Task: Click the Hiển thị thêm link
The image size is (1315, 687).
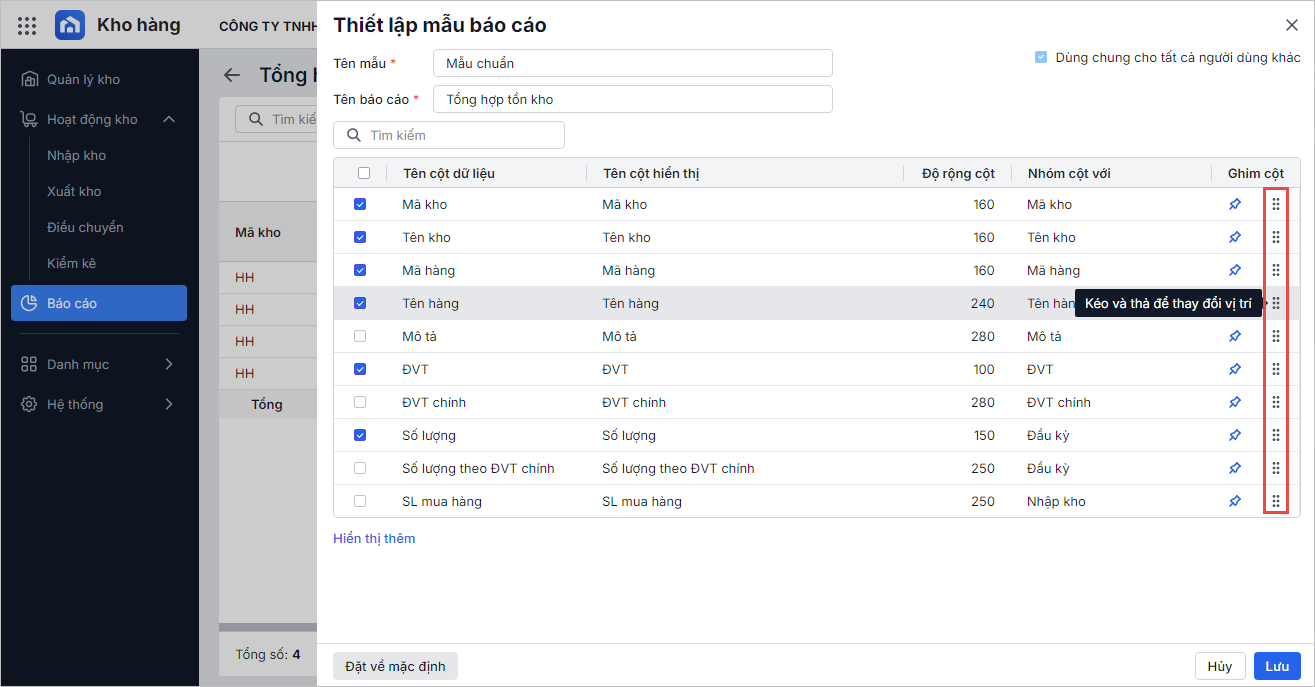Action: point(374,538)
